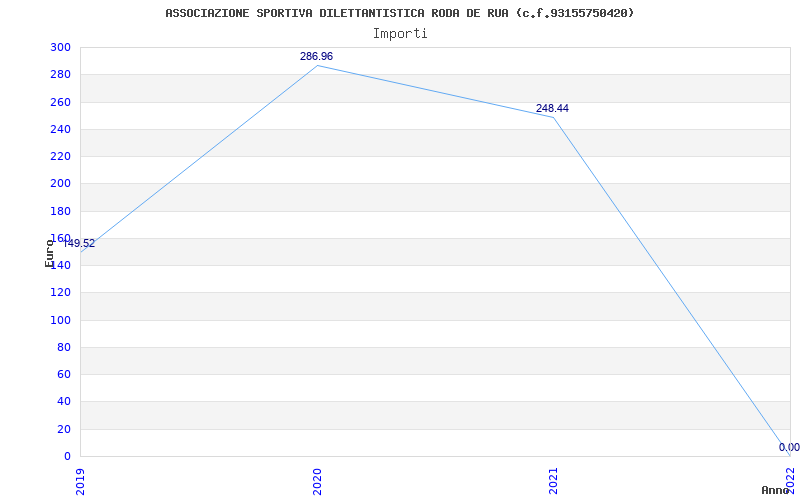The width and height of the screenshot is (800, 500).
Task: Click the 80 y-axis tick label
Action: (x=64, y=347)
